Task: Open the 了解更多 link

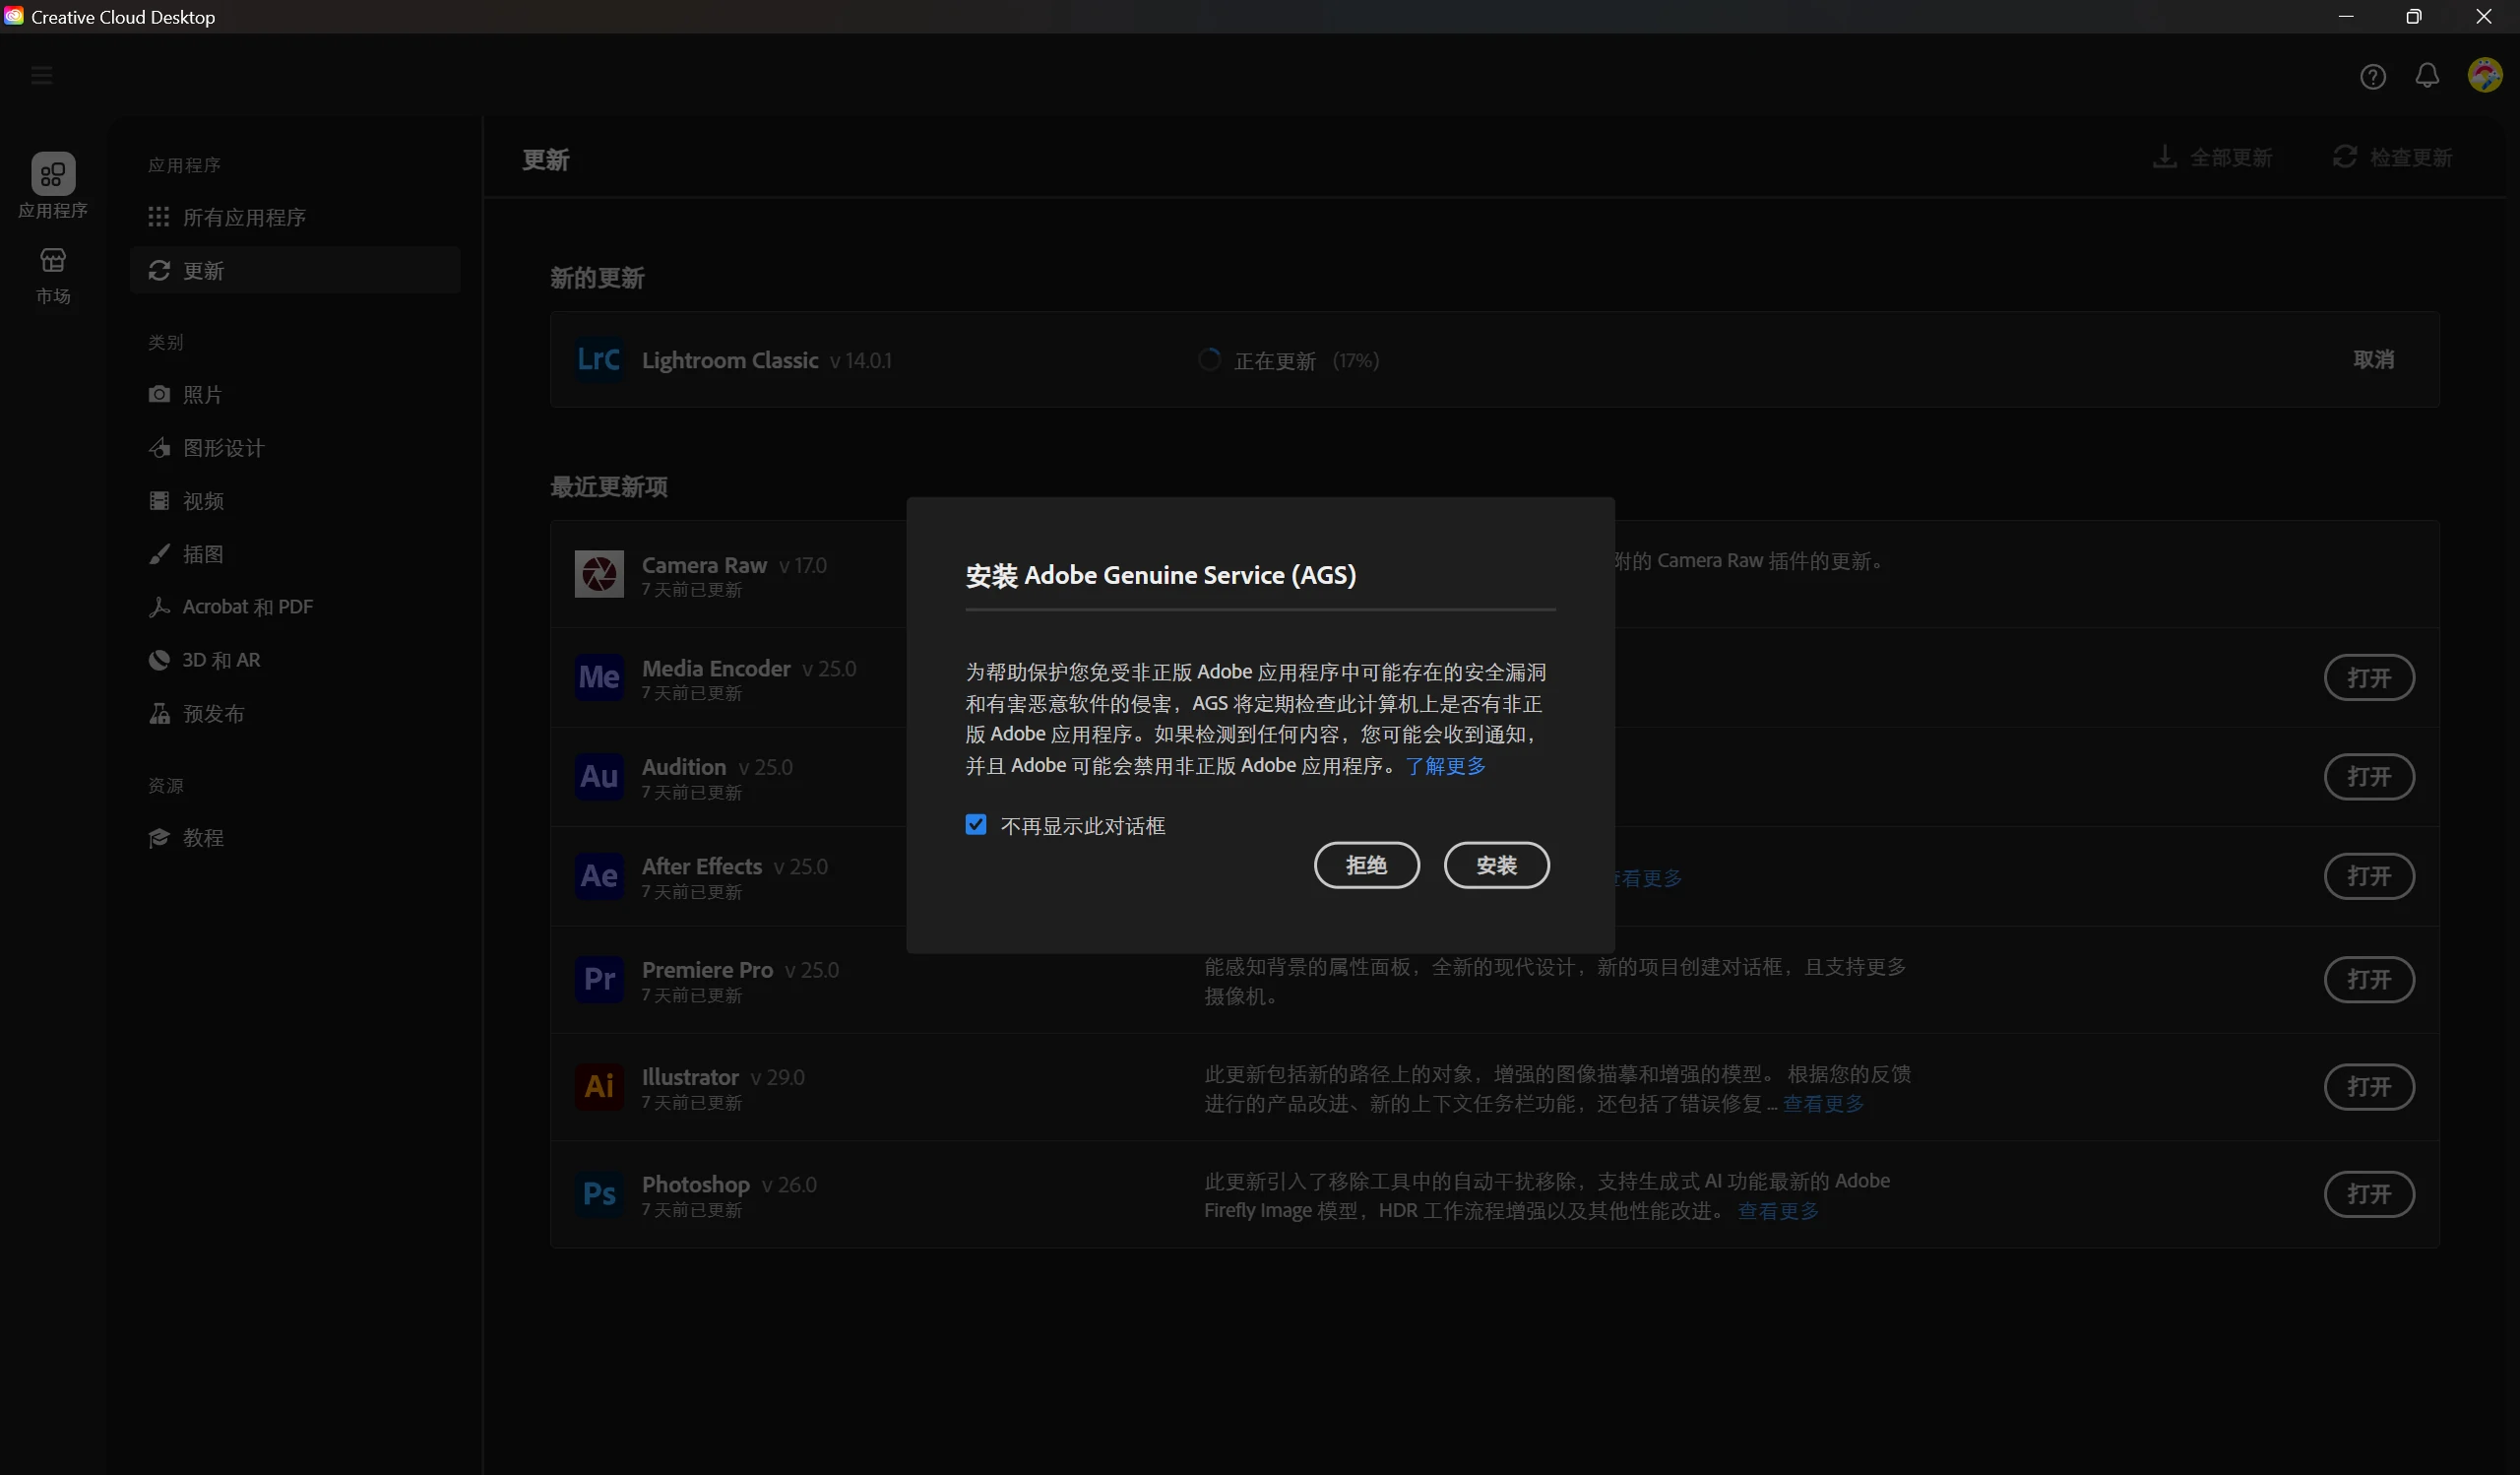Action: (x=1445, y=765)
